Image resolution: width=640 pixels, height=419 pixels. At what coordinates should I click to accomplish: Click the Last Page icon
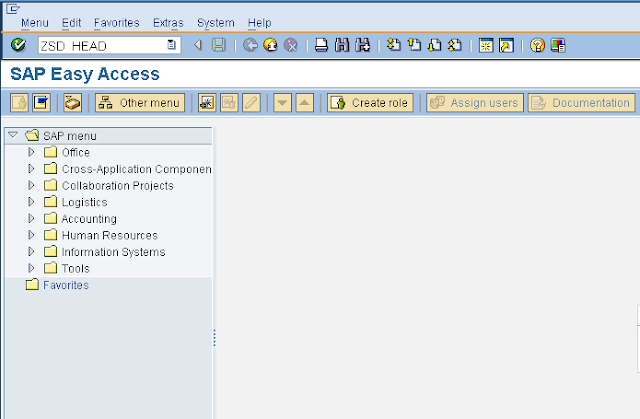pyautogui.click(x=455, y=45)
